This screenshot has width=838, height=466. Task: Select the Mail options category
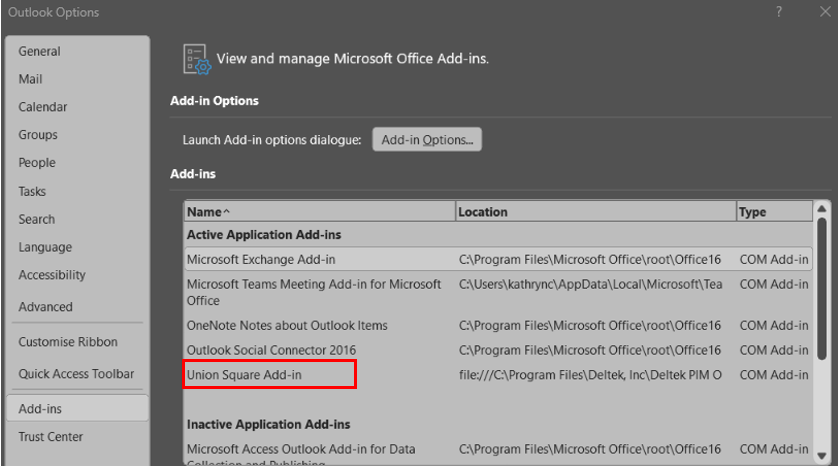point(30,79)
